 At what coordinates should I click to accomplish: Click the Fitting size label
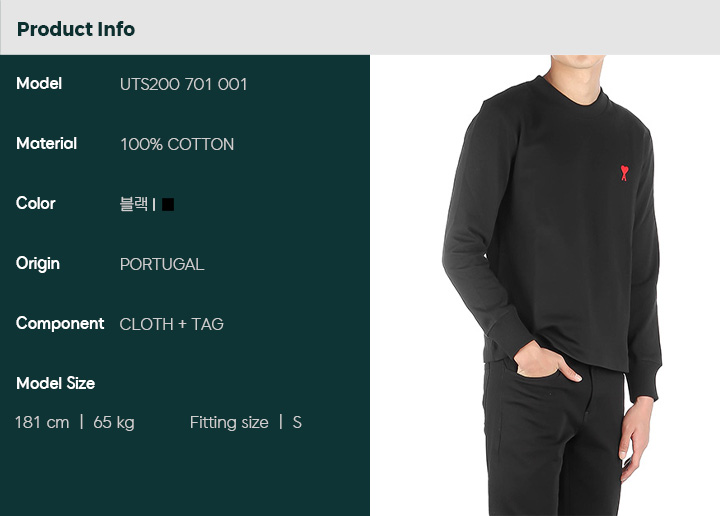[229, 423]
